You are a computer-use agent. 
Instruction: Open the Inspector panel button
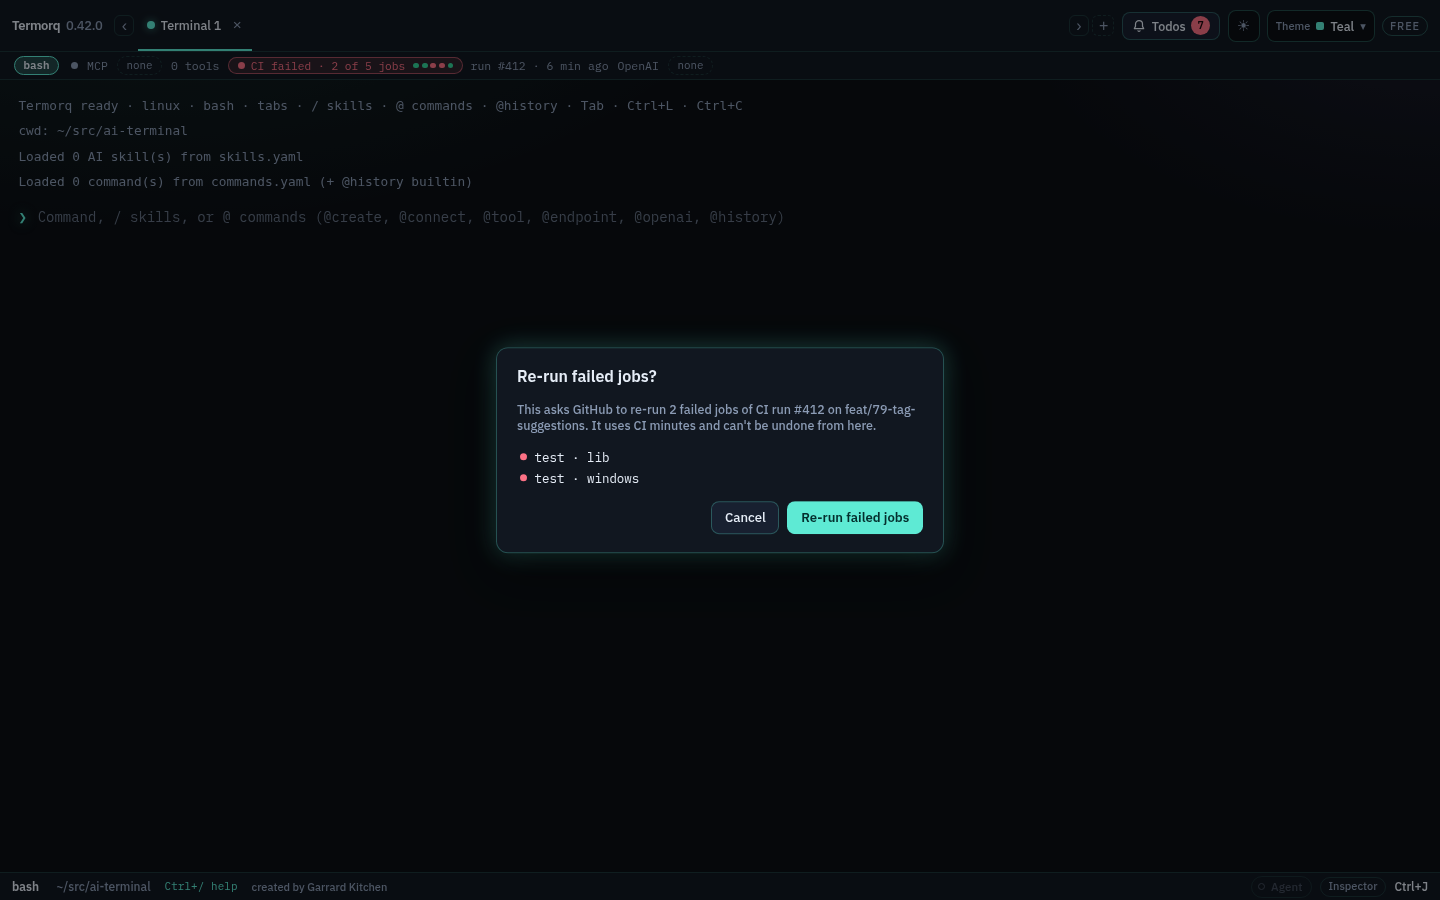pos(1352,887)
